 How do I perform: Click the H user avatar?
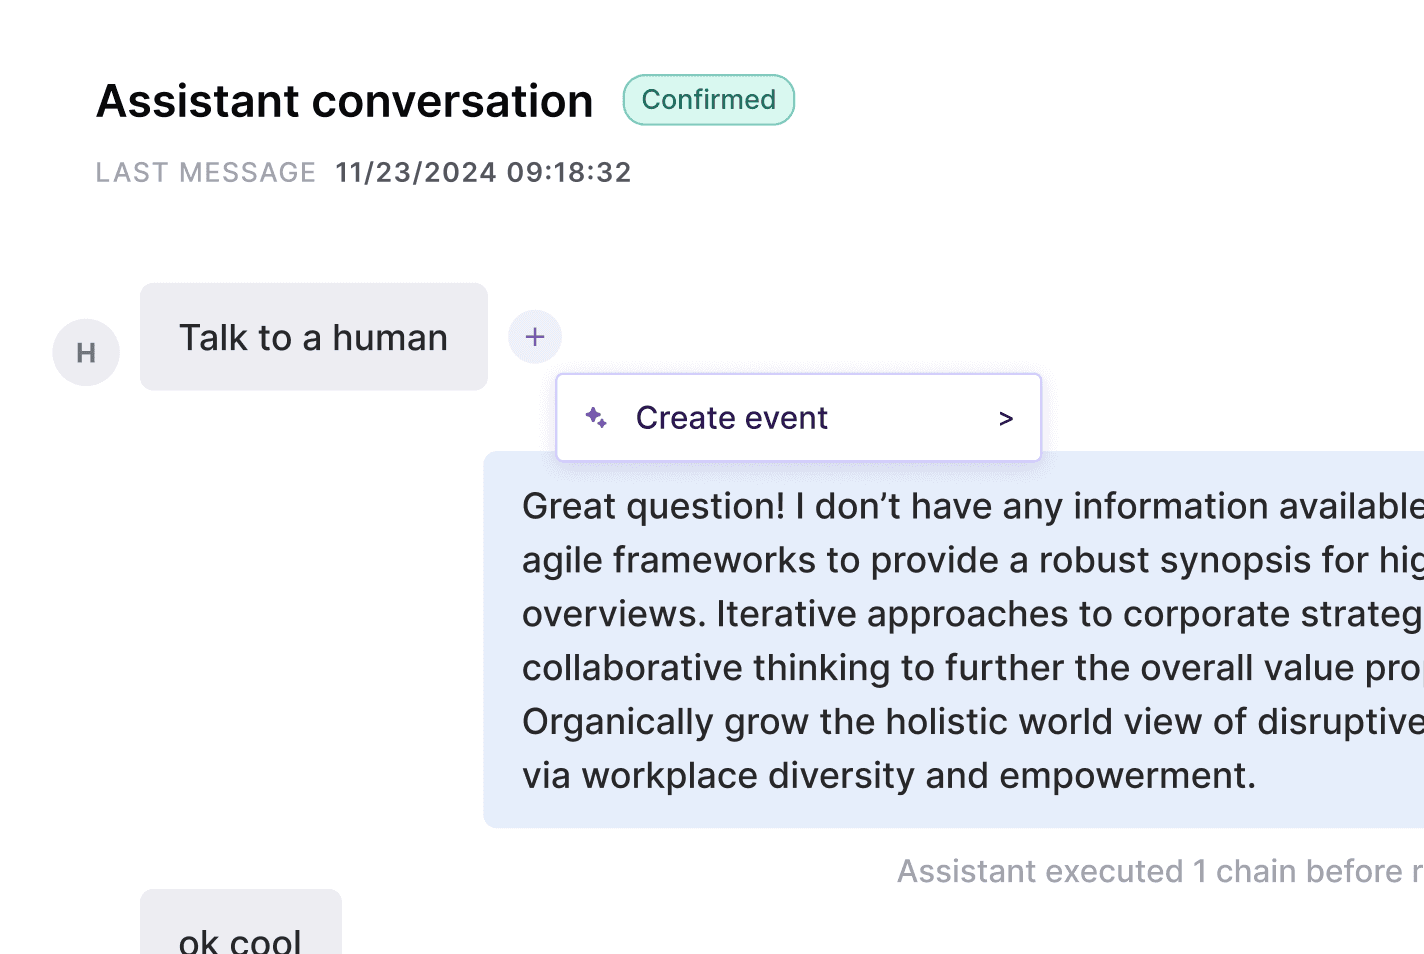[x=86, y=353]
